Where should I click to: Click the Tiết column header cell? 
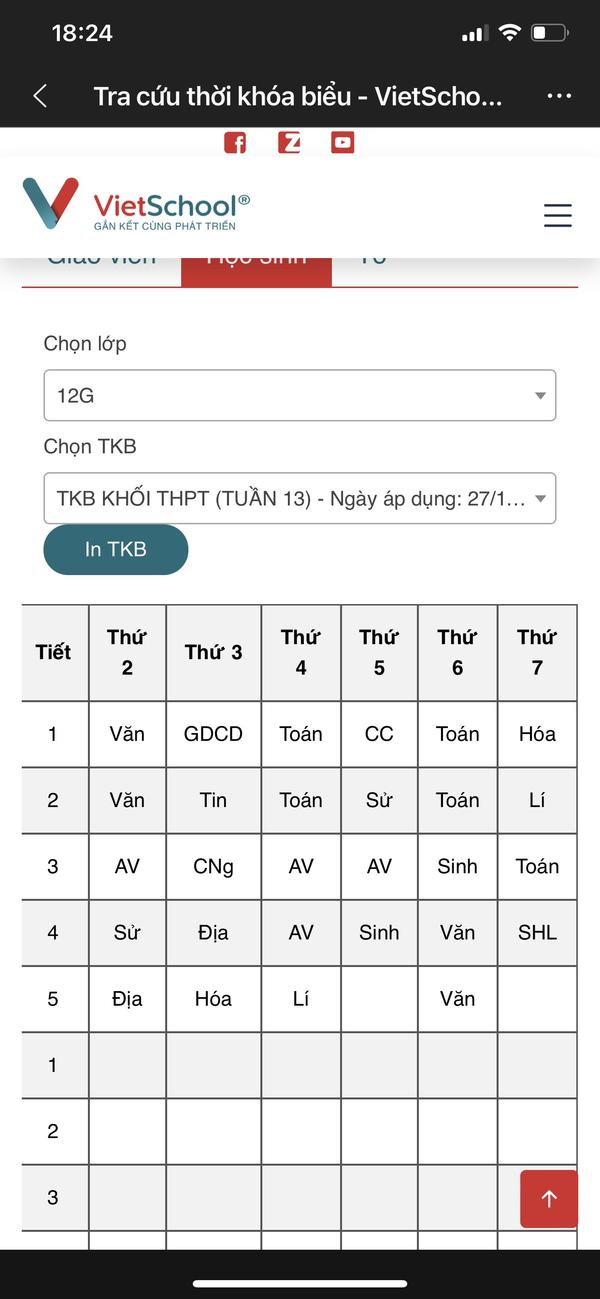tap(54, 652)
